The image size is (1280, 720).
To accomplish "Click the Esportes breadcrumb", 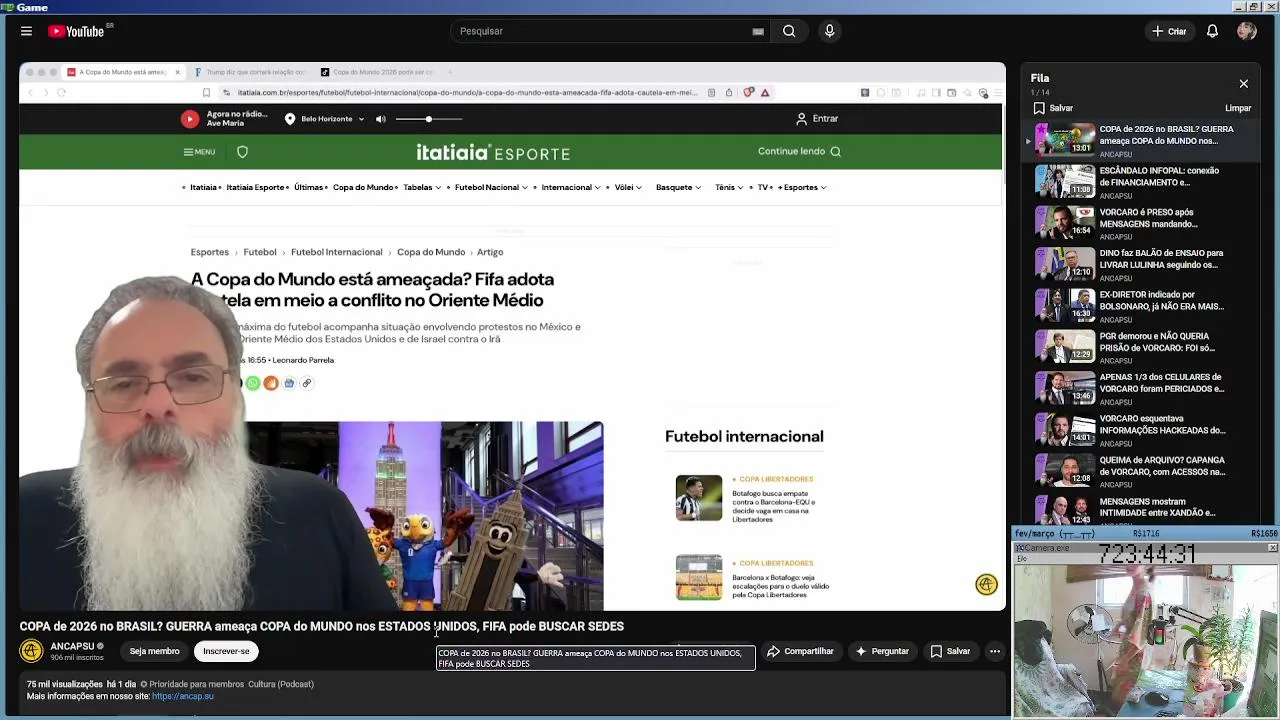I will (210, 252).
